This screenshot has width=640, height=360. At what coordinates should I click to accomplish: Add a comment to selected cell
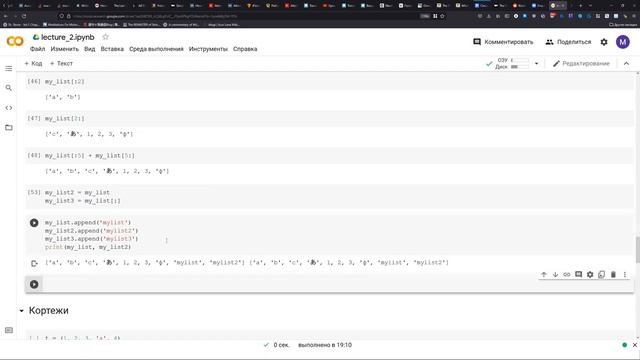[578, 275]
